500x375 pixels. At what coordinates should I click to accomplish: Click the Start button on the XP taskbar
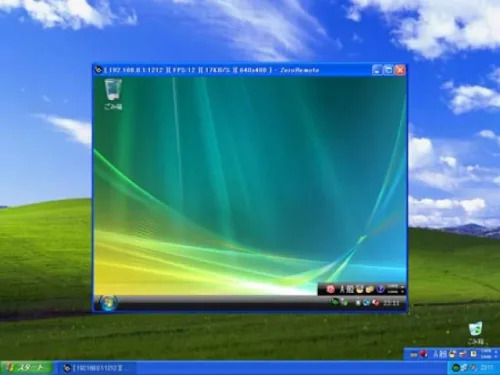click(26, 368)
